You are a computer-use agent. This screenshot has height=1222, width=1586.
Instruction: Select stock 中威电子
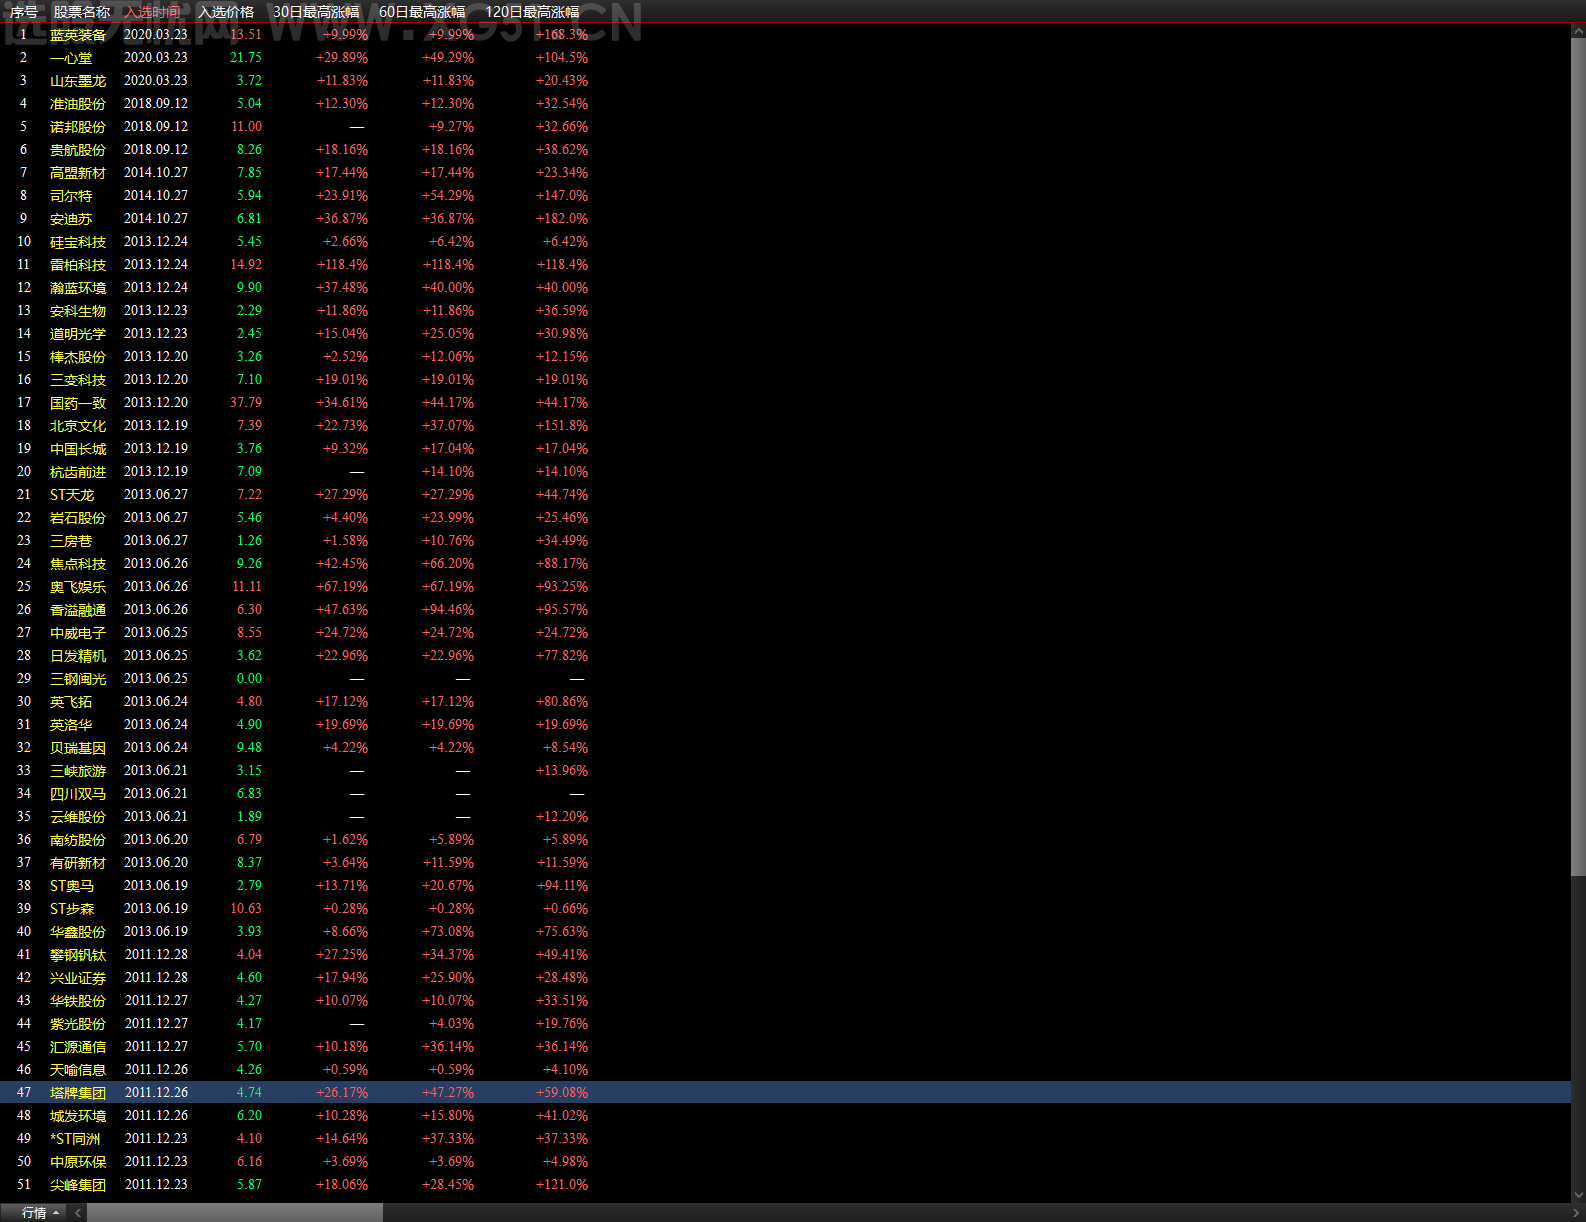pyautogui.click(x=78, y=633)
